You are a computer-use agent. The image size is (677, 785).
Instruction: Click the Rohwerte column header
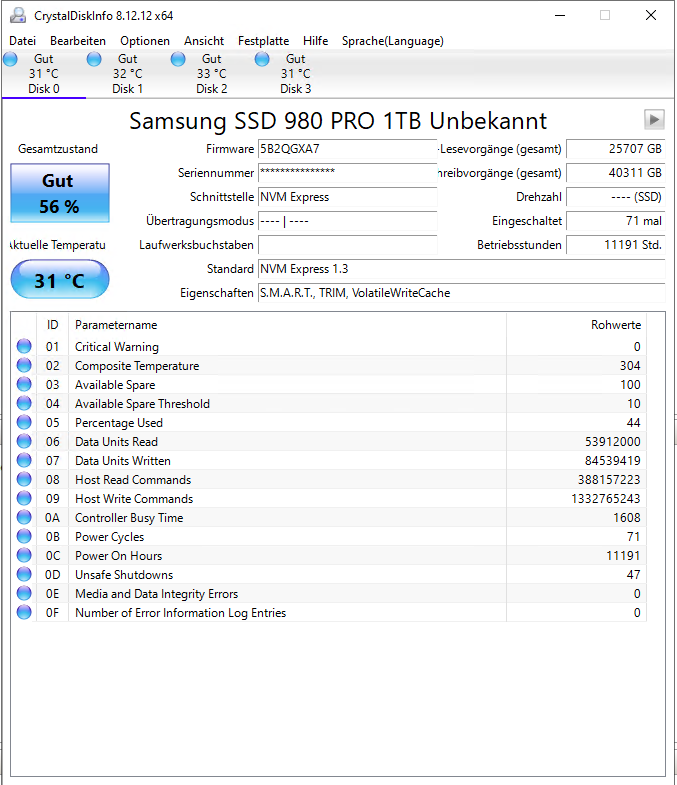(x=576, y=325)
